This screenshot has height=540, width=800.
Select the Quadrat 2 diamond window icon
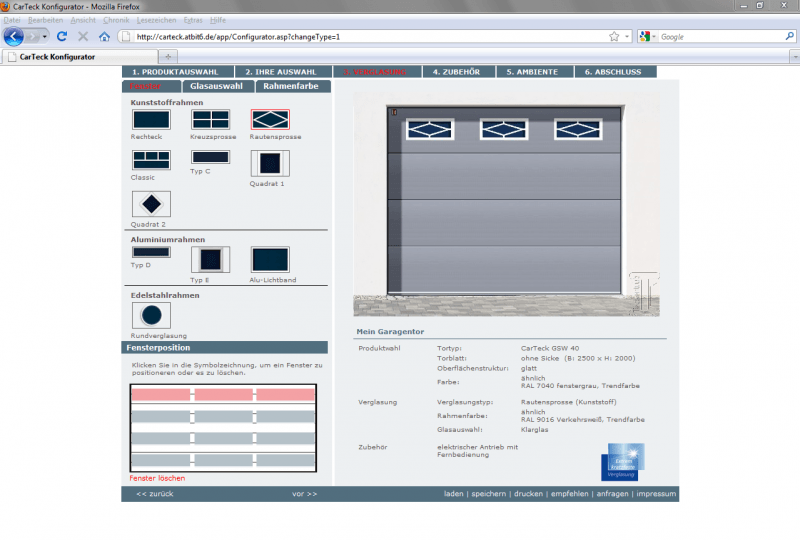tap(151, 204)
